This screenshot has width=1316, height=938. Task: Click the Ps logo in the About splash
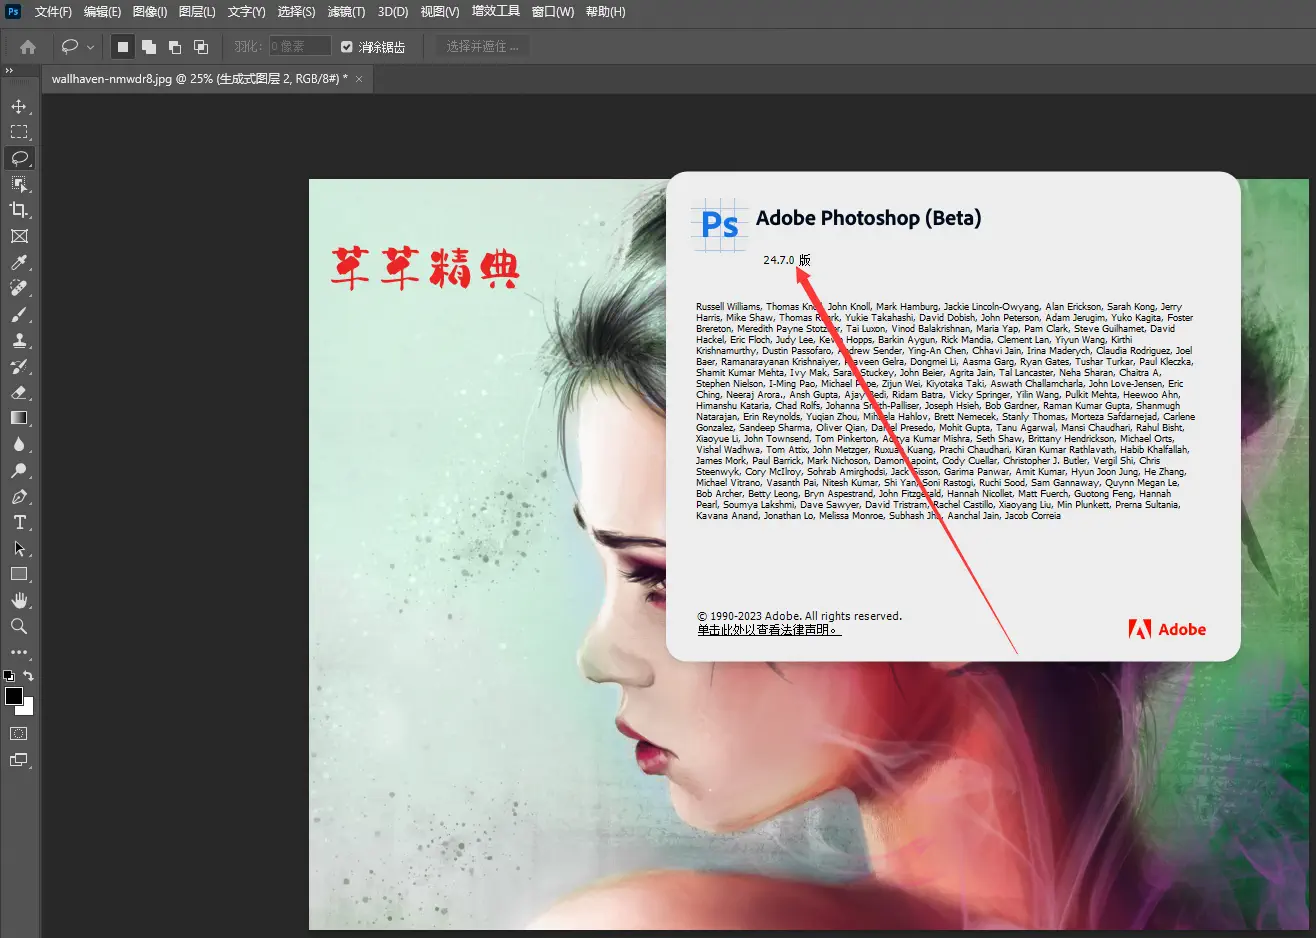tap(719, 224)
